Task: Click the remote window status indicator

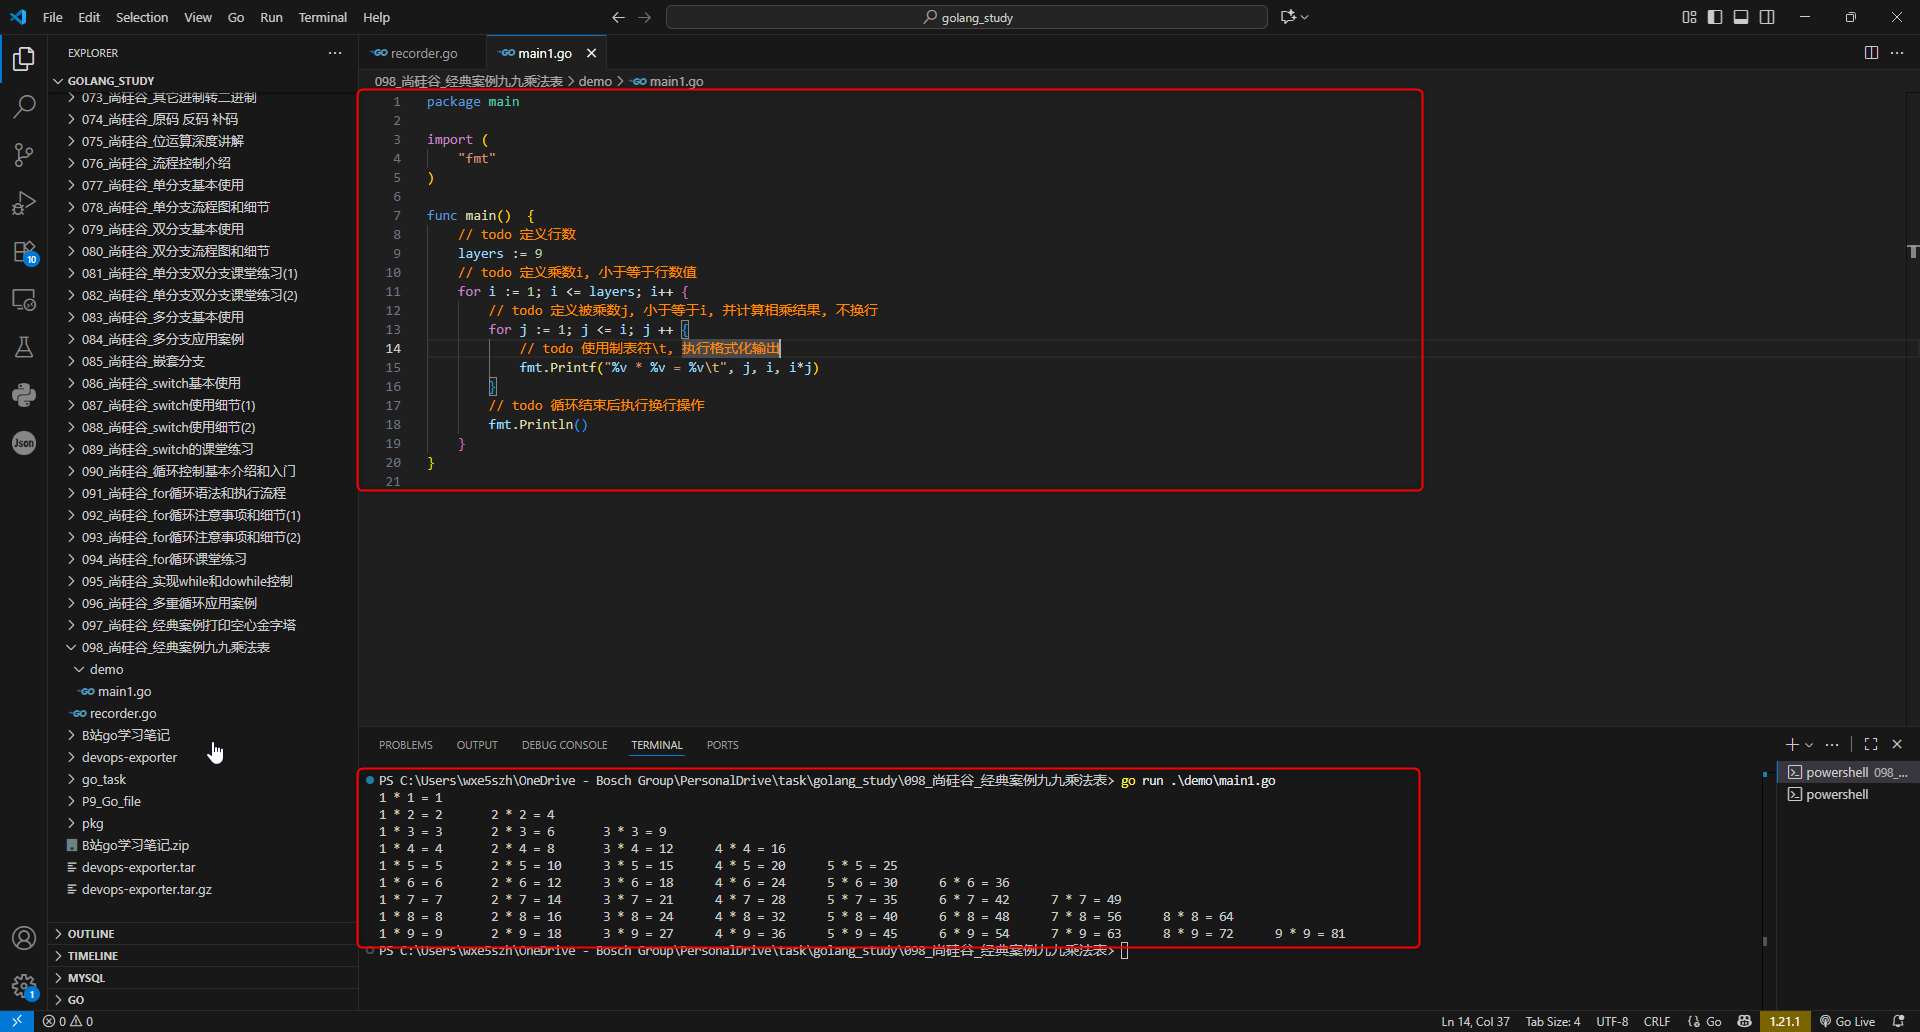Action: (x=17, y=1021)
